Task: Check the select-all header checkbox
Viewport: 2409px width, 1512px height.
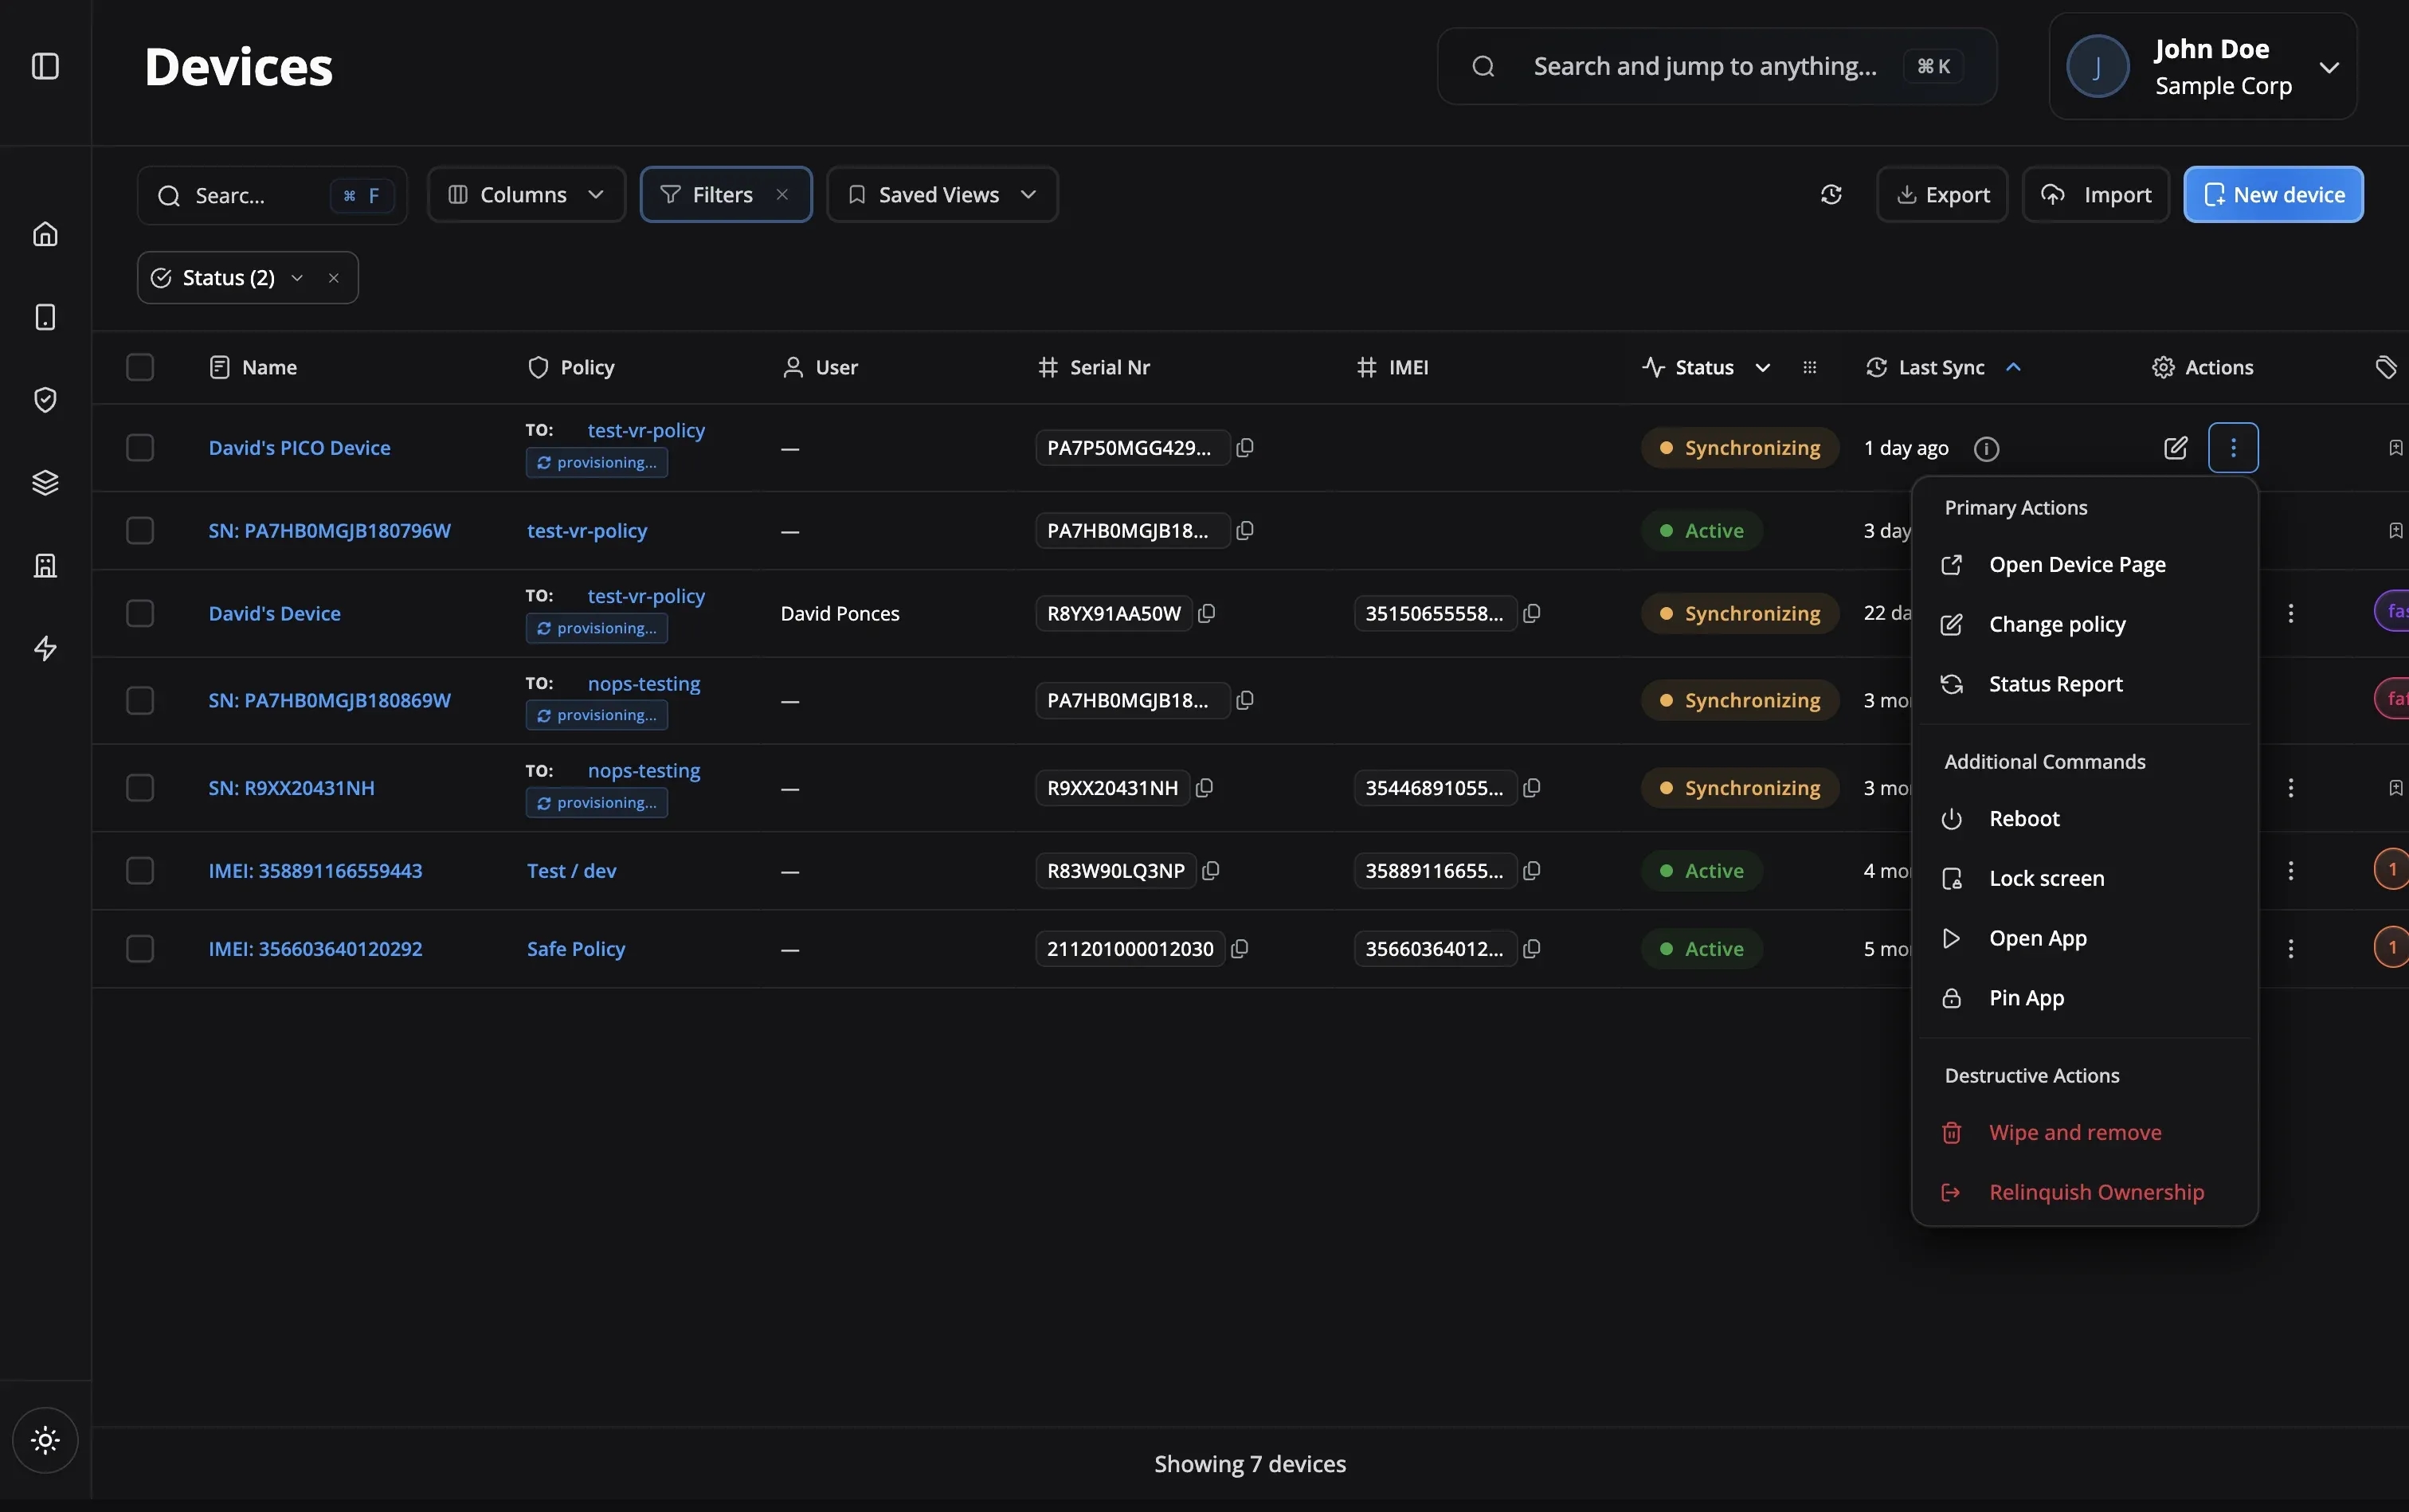Action: tap(140, 367)
